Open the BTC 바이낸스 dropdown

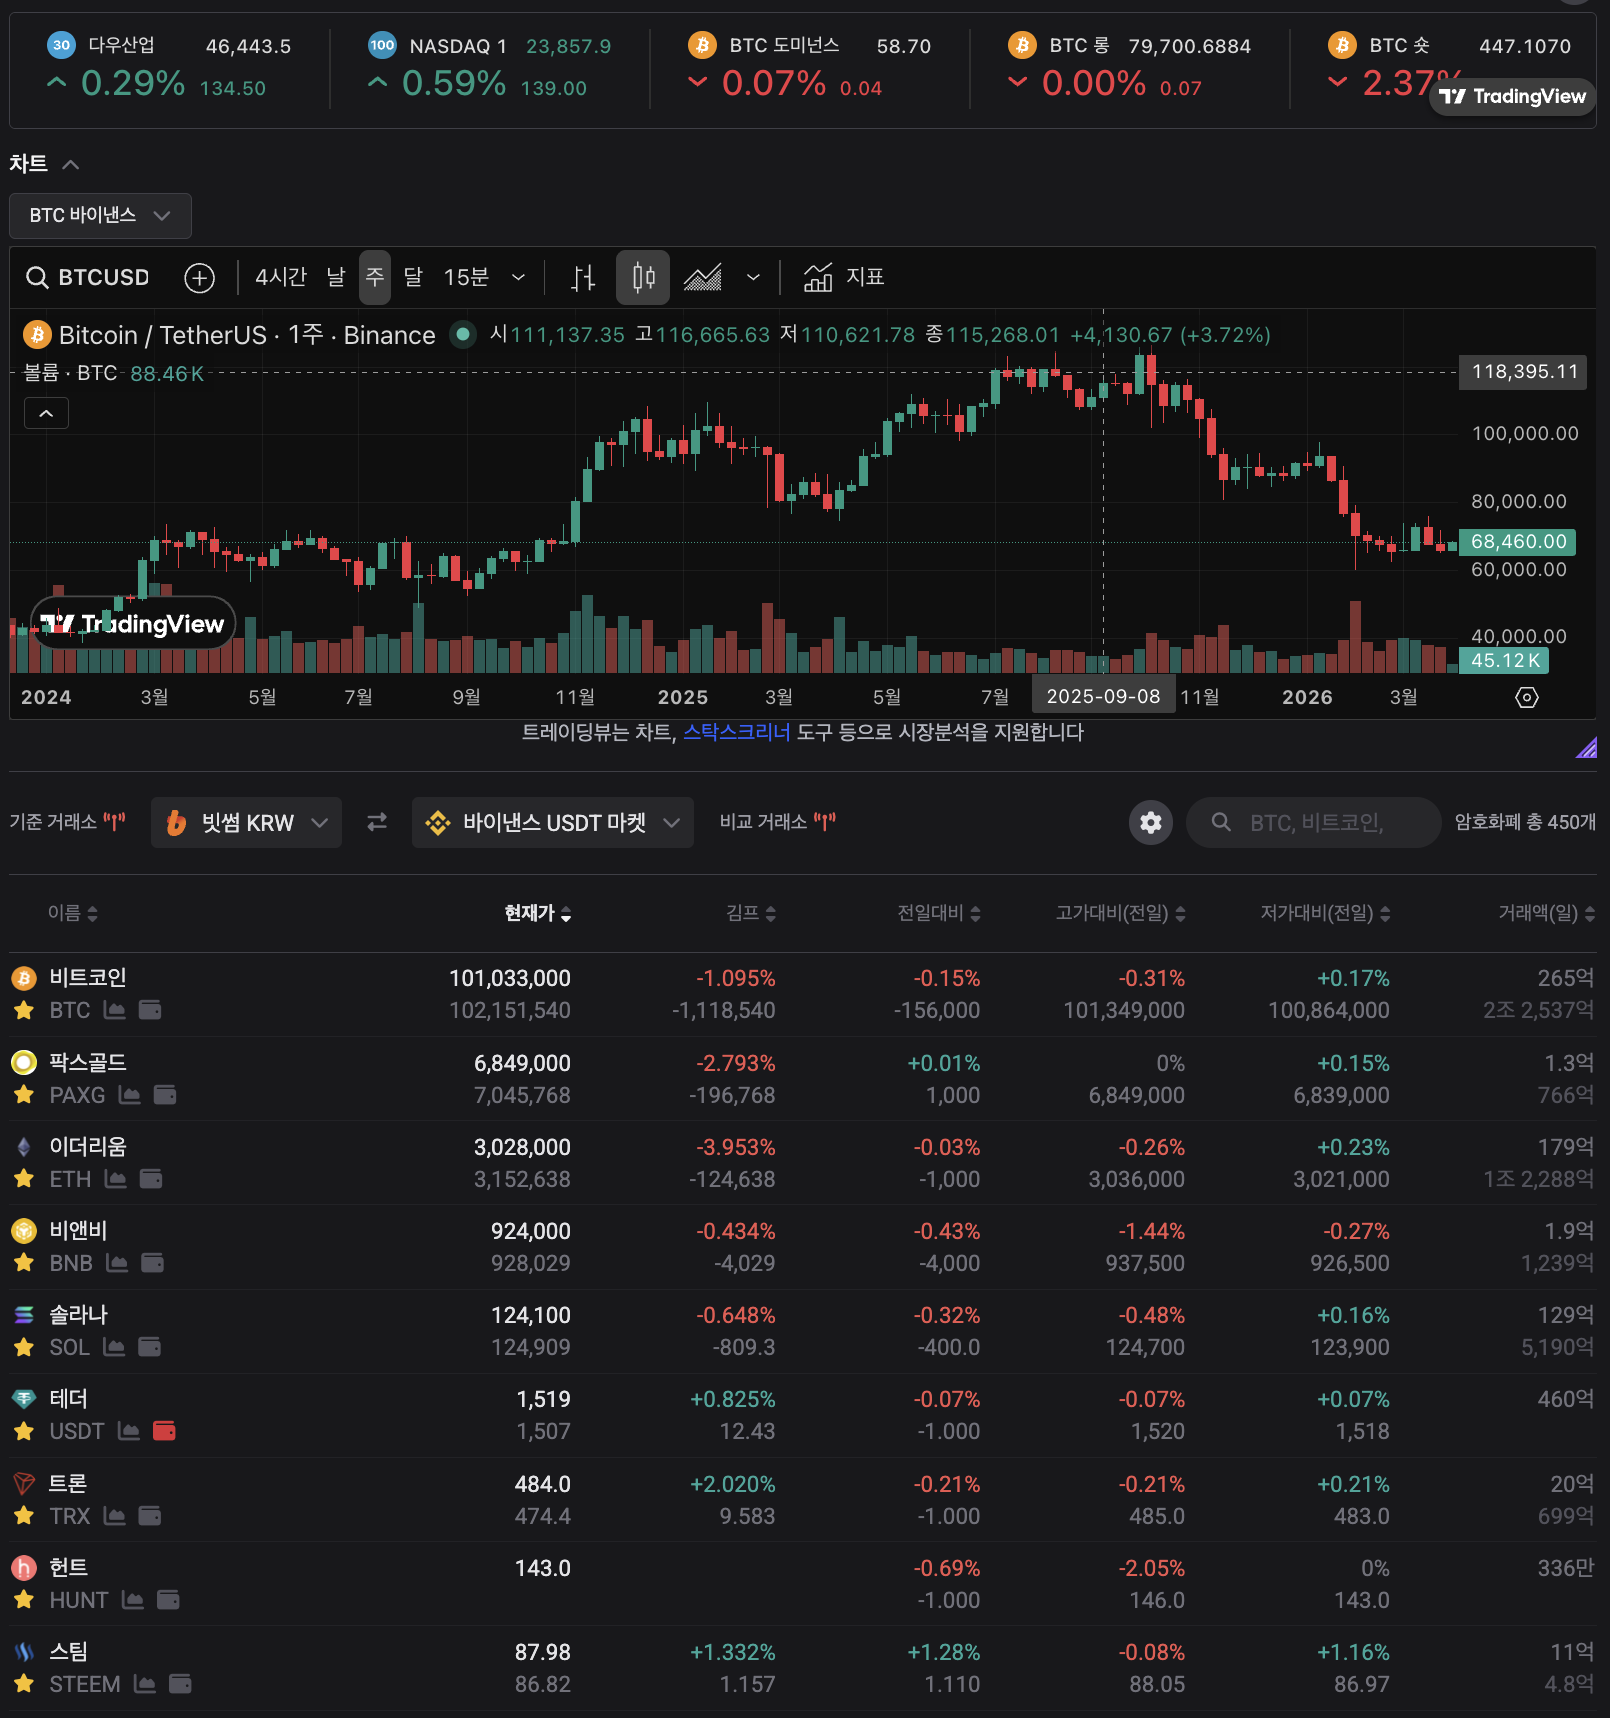(100, 216)
